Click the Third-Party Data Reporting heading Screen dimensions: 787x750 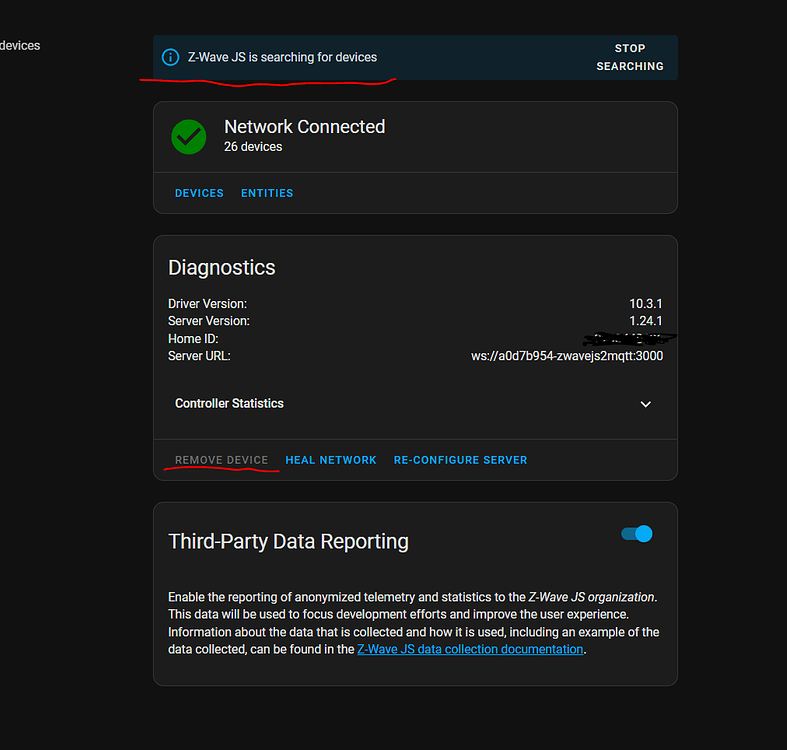(288, 542)
